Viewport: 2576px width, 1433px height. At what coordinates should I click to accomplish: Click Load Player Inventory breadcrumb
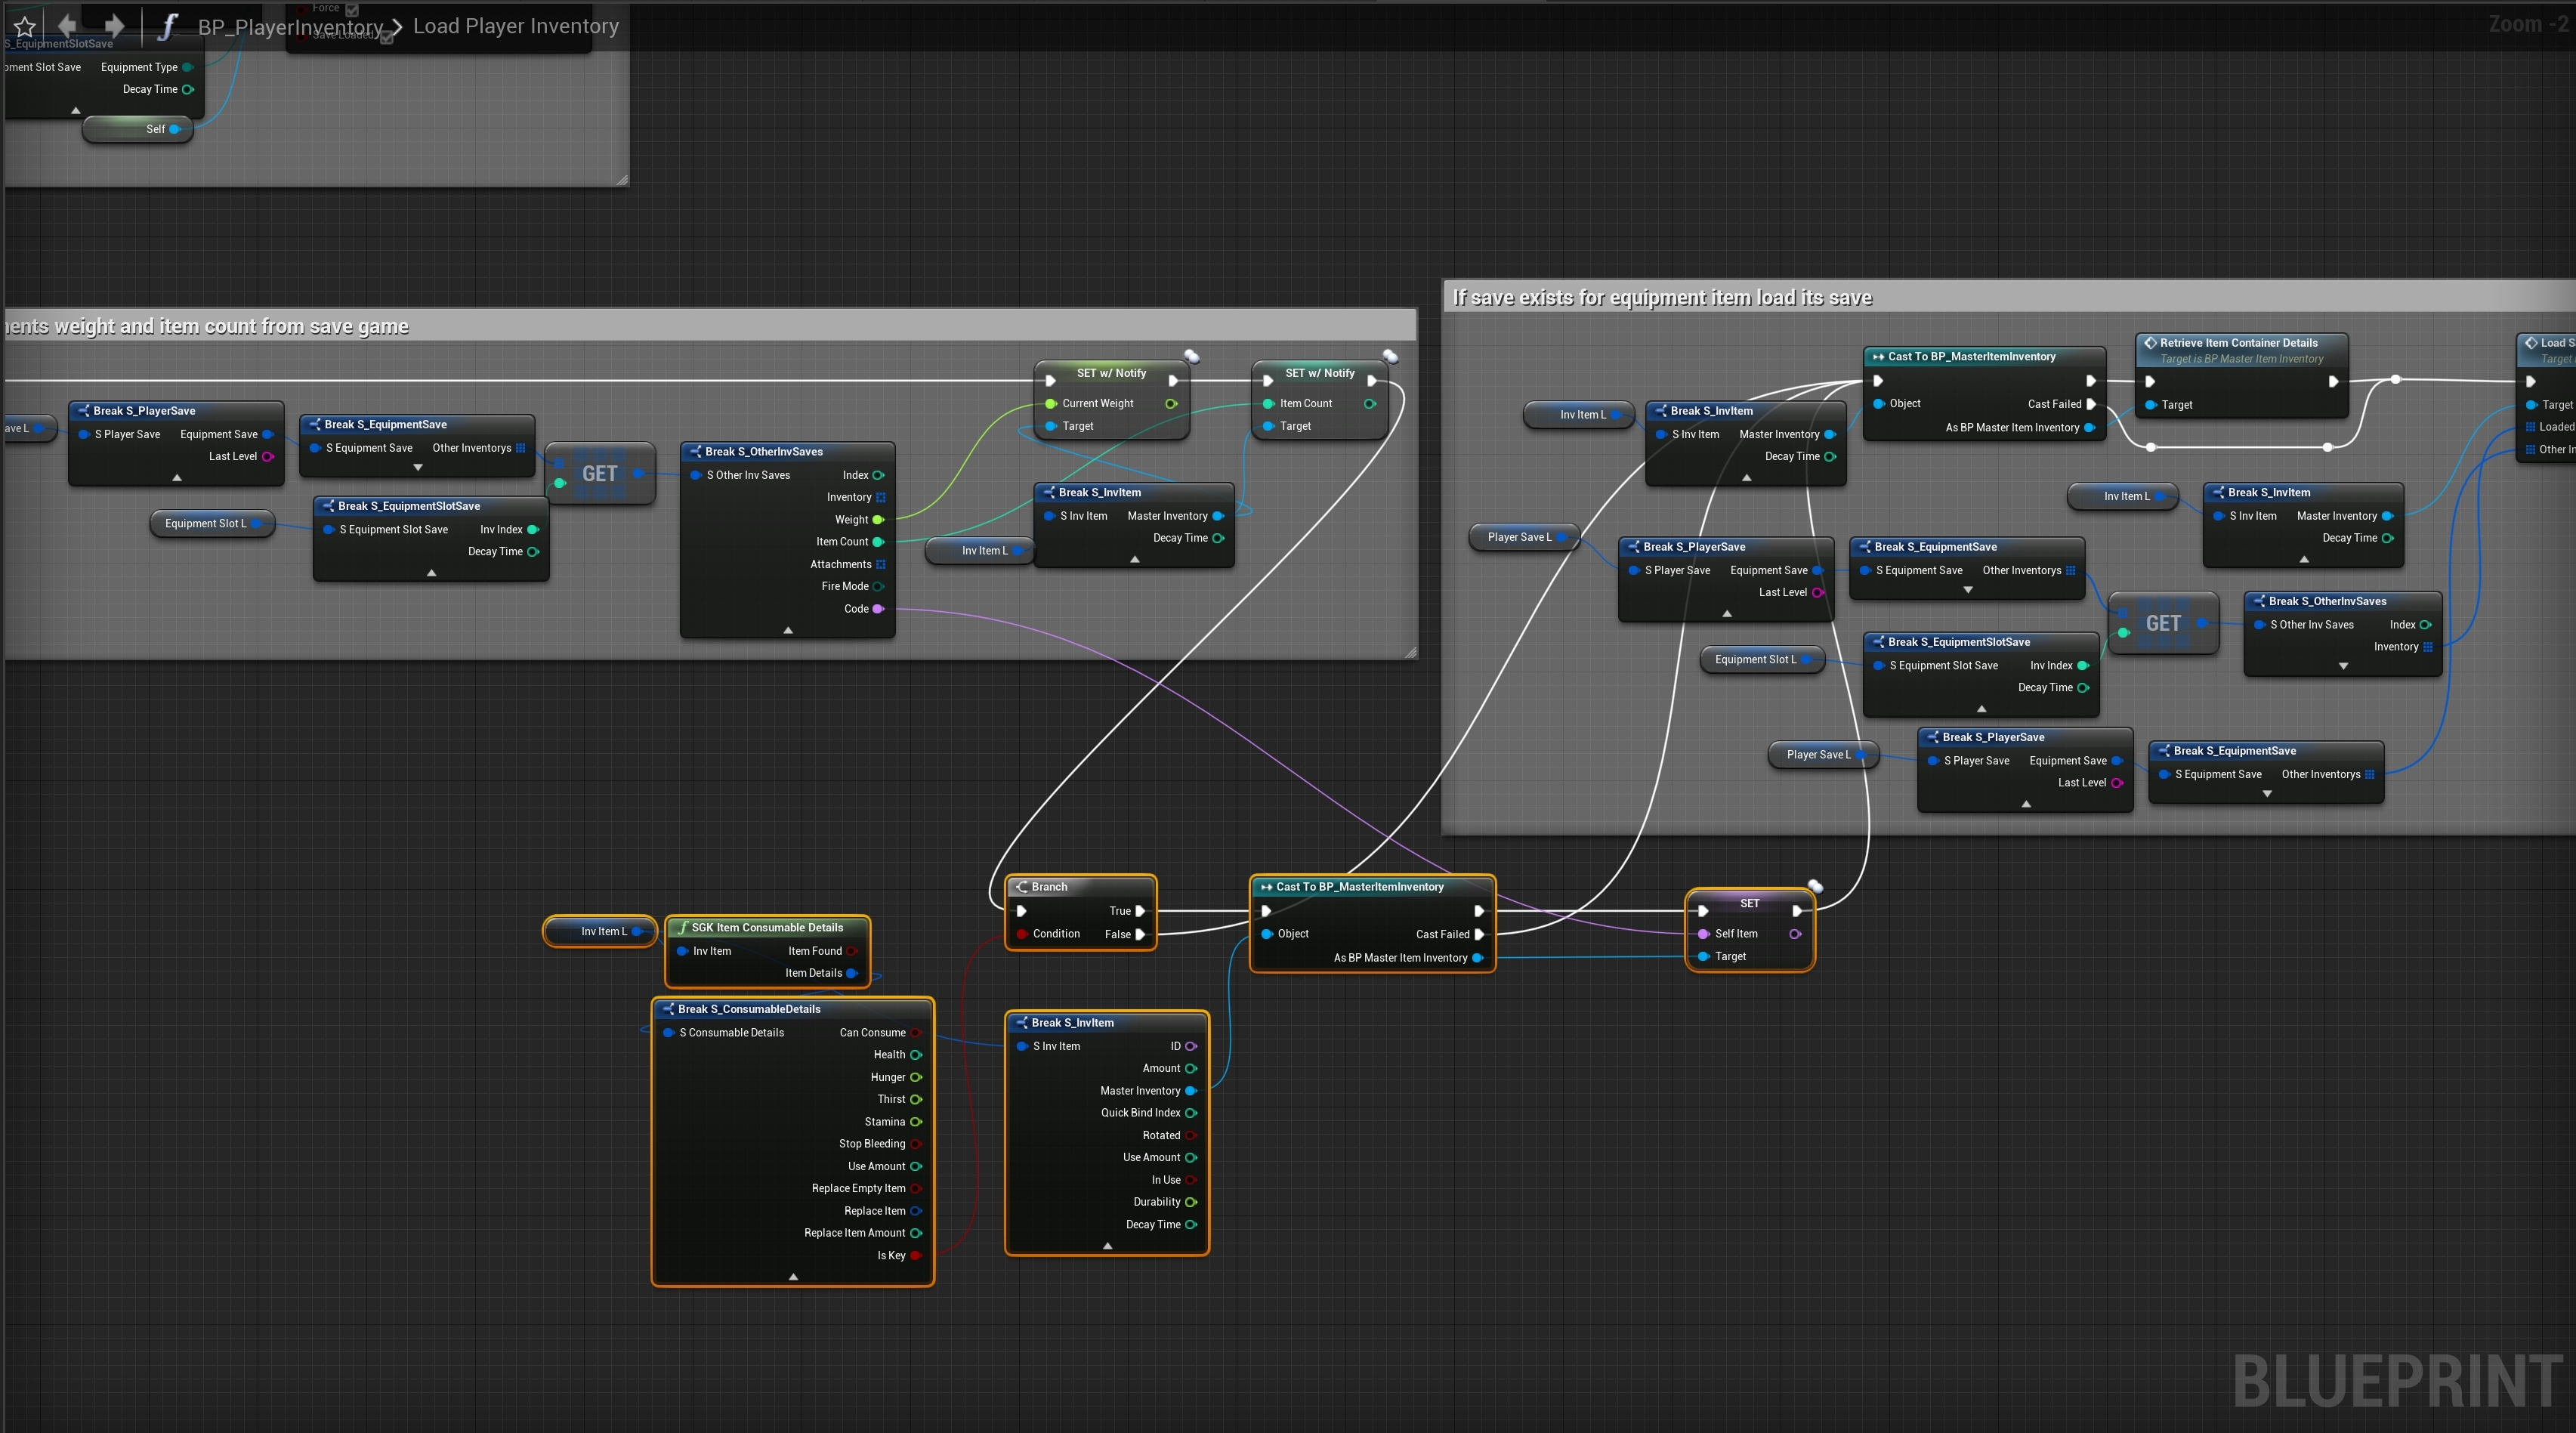516,27
